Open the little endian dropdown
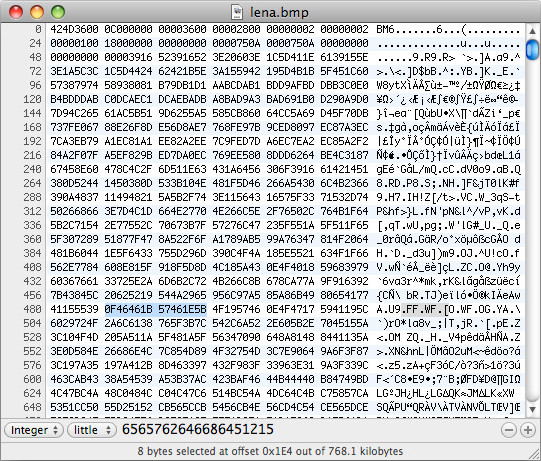Screen dimensions: 541x461 (x=91, y=430)
